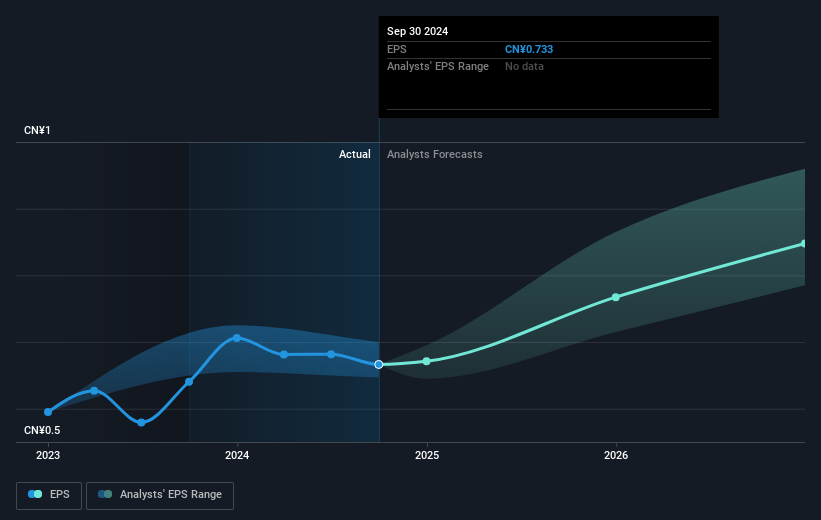Click the 2026 x-axis label
821x520 pixels.
[x=616, y=456]
